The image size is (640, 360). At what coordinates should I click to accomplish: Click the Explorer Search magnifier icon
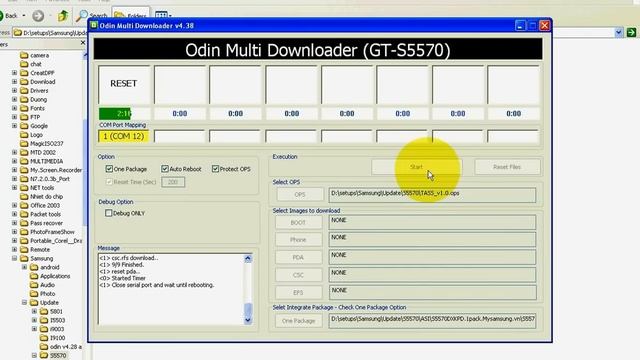[82, 16]
